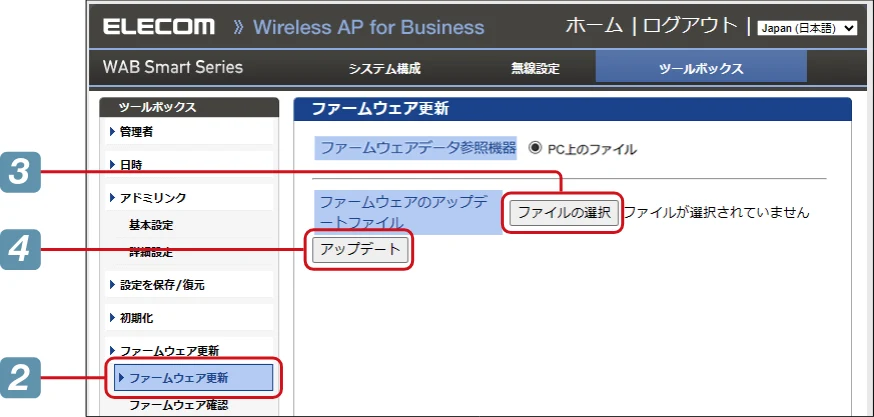
Task: Open the ホーム link
Action: (594, 26)
